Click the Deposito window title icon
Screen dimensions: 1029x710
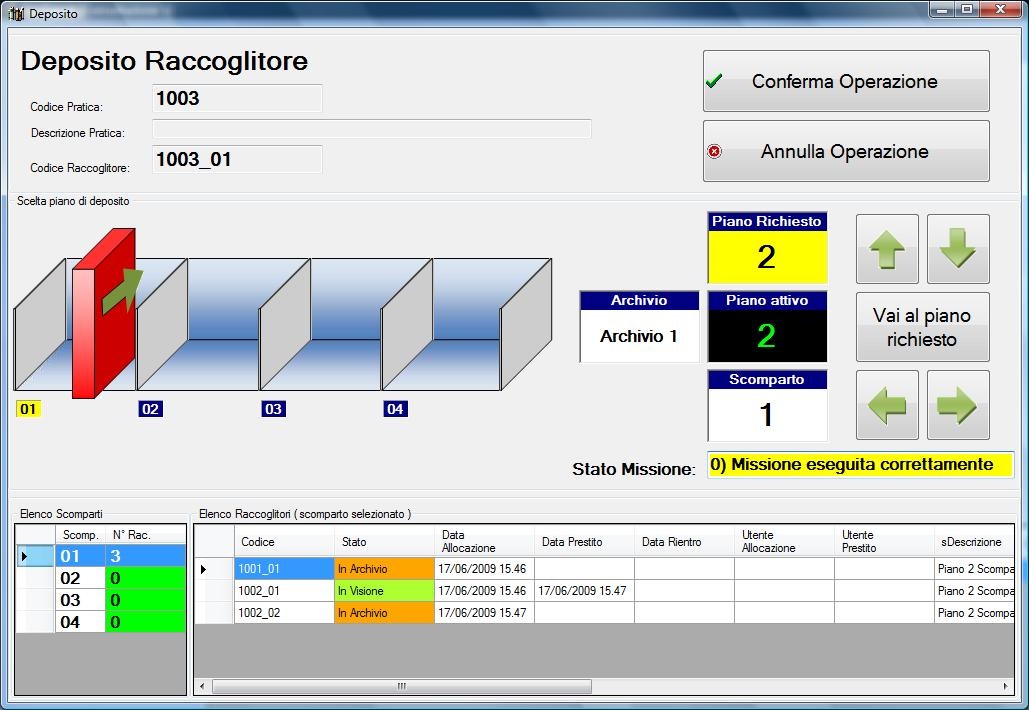[x=16, y=14]
